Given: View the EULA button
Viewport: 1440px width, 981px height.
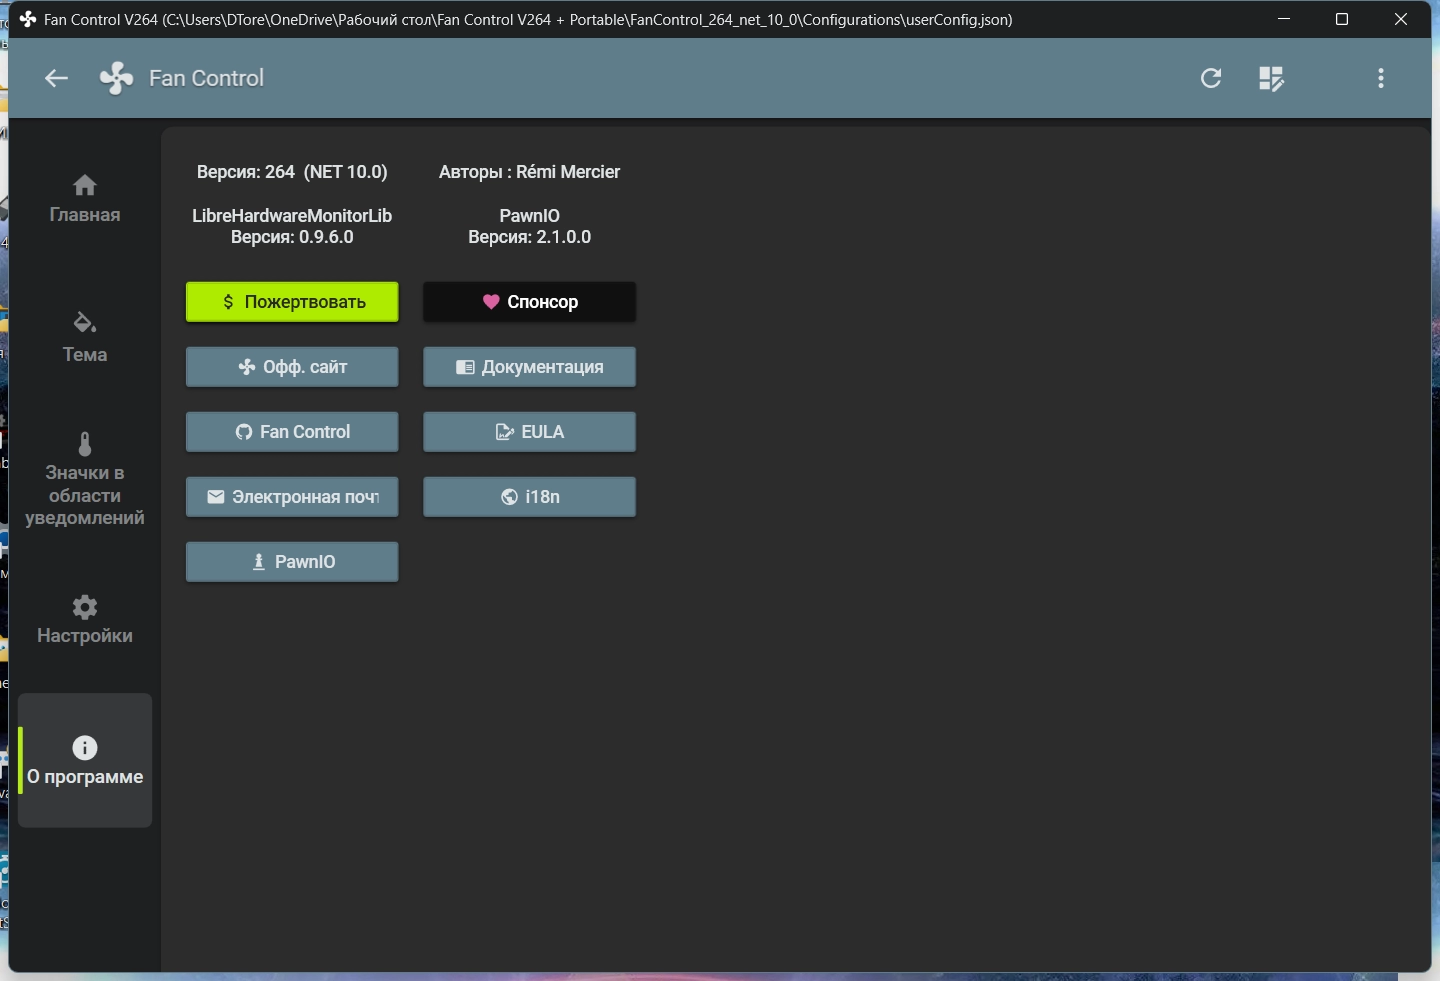Looking at the screenshot, I should (529, 432).
